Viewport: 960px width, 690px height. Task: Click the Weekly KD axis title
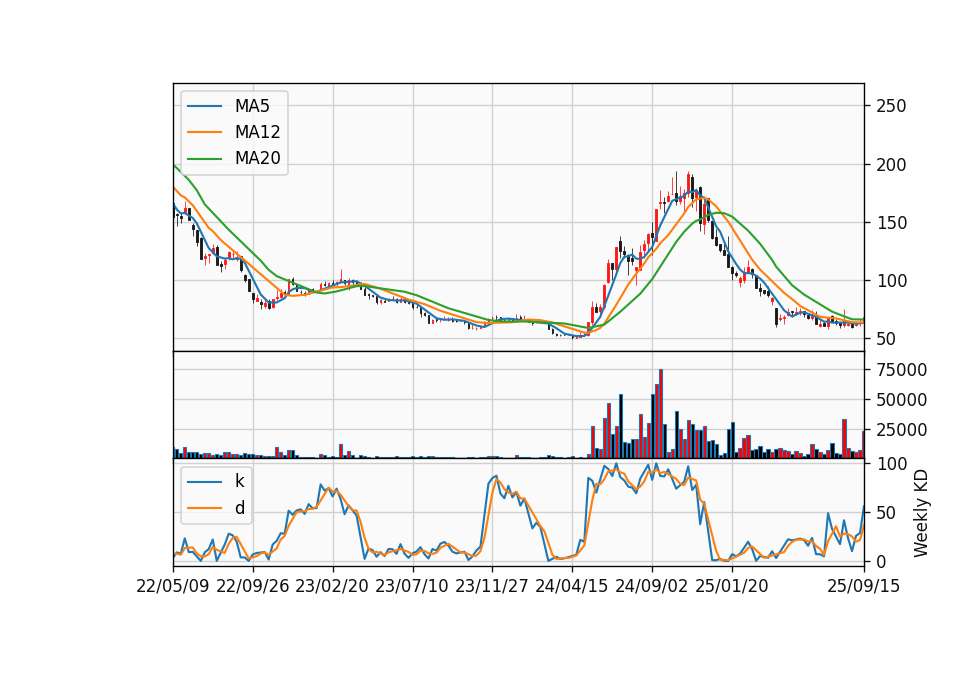pyautogui.click(x=921, y=513)
